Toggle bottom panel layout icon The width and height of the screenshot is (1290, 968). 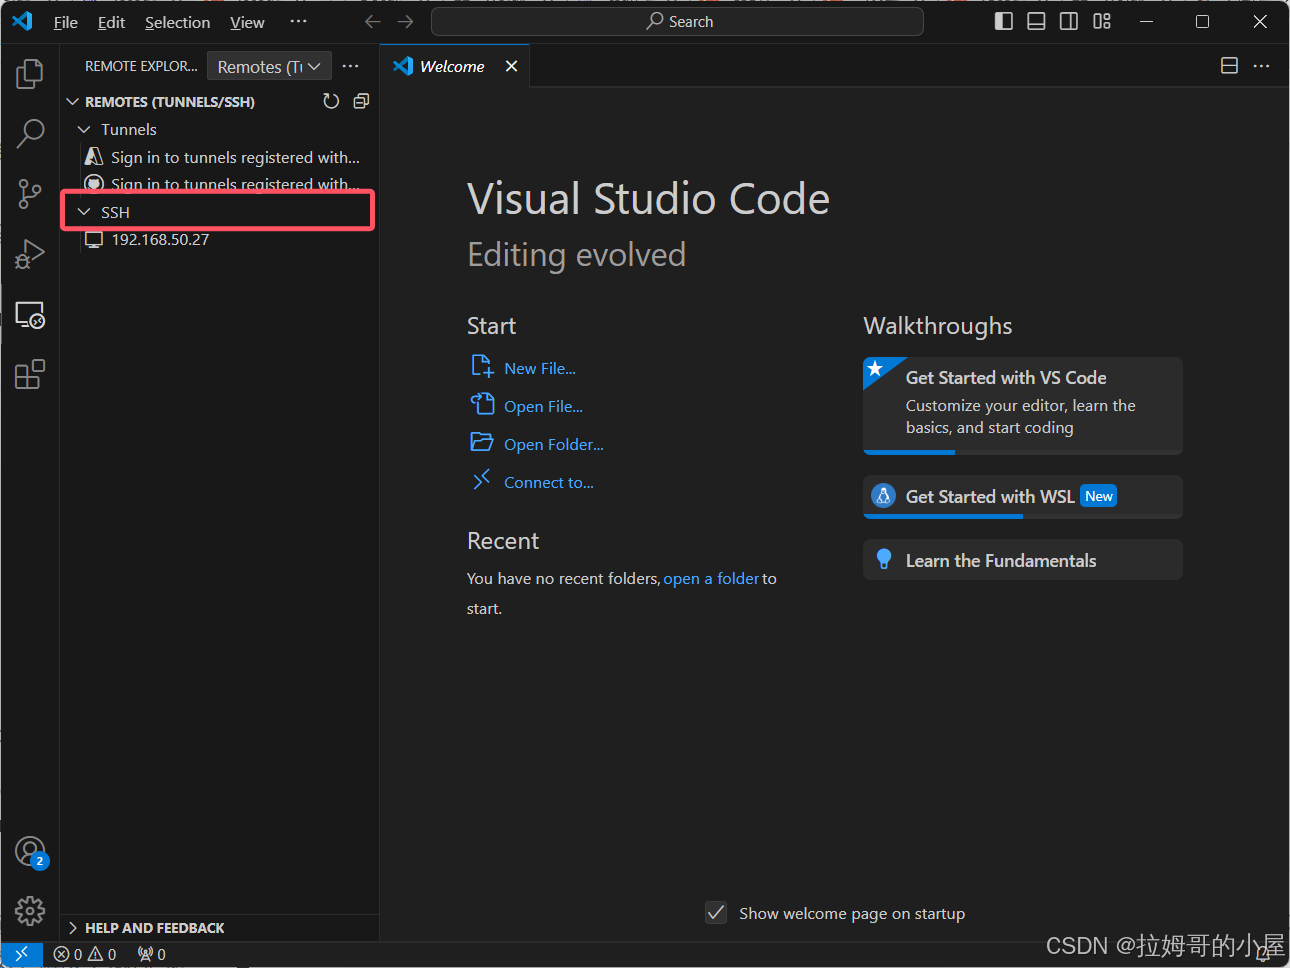tap(1036, 21)
